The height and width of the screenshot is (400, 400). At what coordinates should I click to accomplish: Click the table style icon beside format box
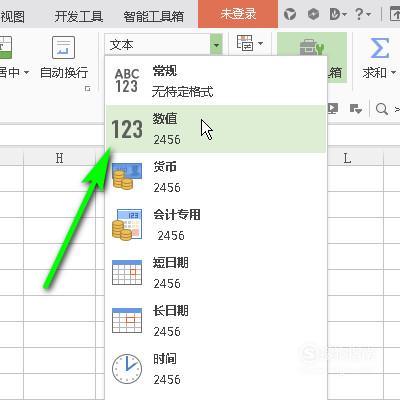coord(245,43)
